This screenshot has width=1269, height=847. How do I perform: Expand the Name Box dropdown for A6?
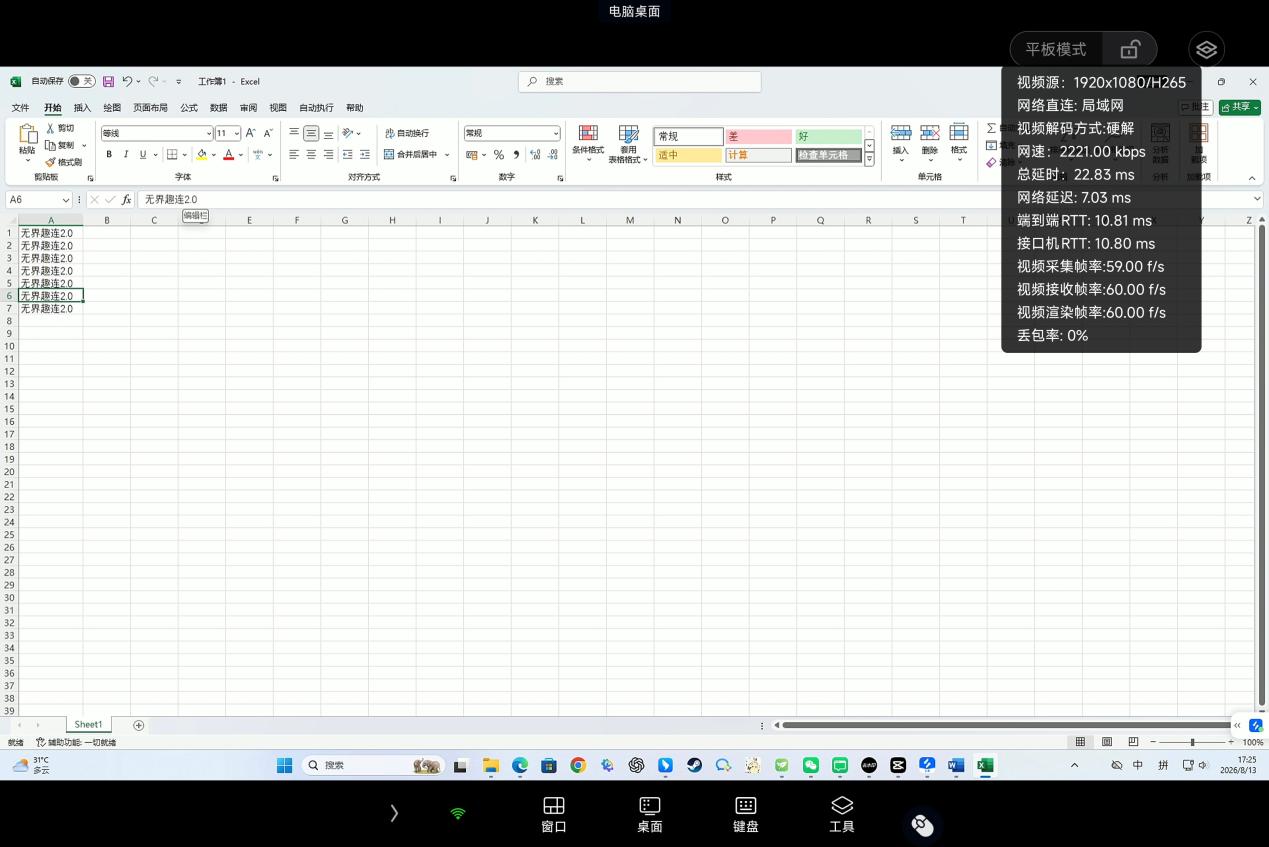[66, 200]
